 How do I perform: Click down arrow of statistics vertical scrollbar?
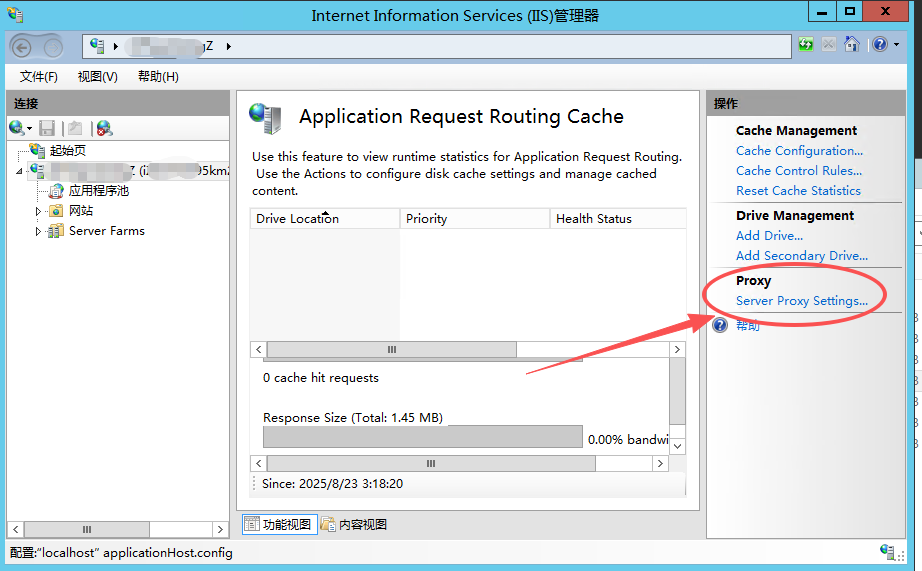coord(677,446)
